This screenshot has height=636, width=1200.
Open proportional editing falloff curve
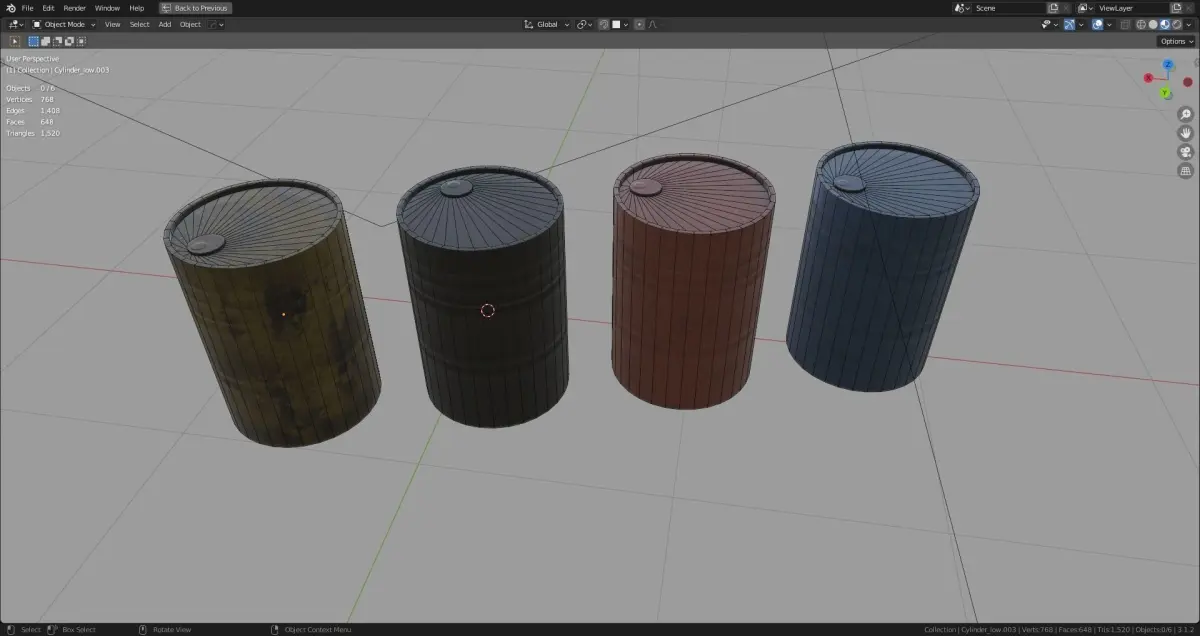[x=652, y=24]
